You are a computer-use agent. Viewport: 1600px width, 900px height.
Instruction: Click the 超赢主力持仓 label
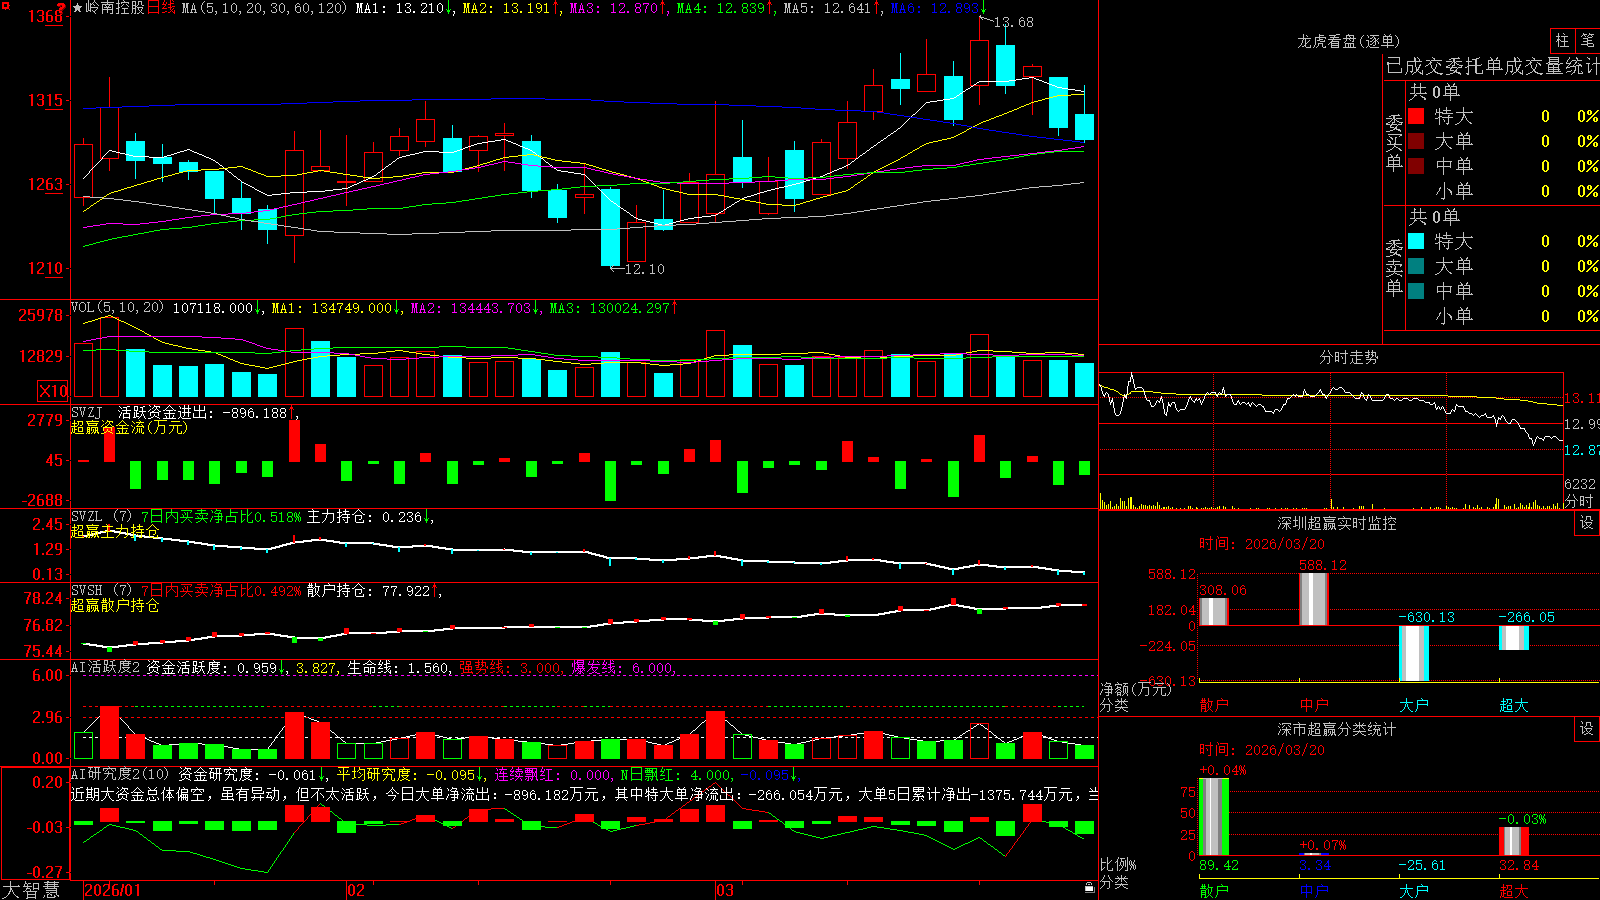pyautogui.click(x=115, y=531)
